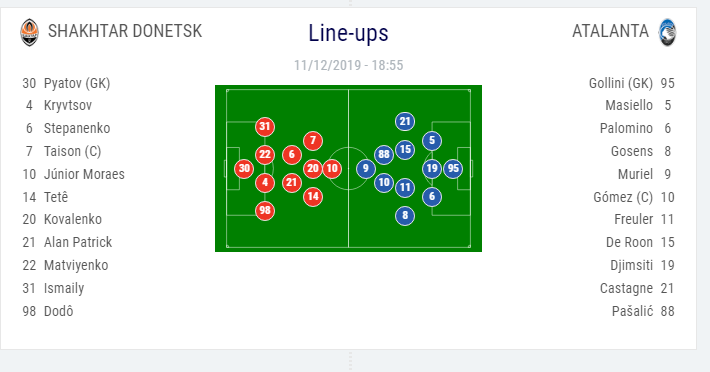Select blue player marker 95 on pitch
Image resolution: width=710 pixels, height=372 pixels.
pos(453,169)
